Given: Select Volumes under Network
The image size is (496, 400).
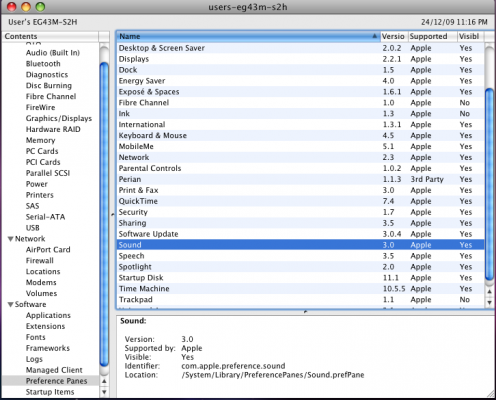Looking at the screenshot, I should (x=41, y=294).
